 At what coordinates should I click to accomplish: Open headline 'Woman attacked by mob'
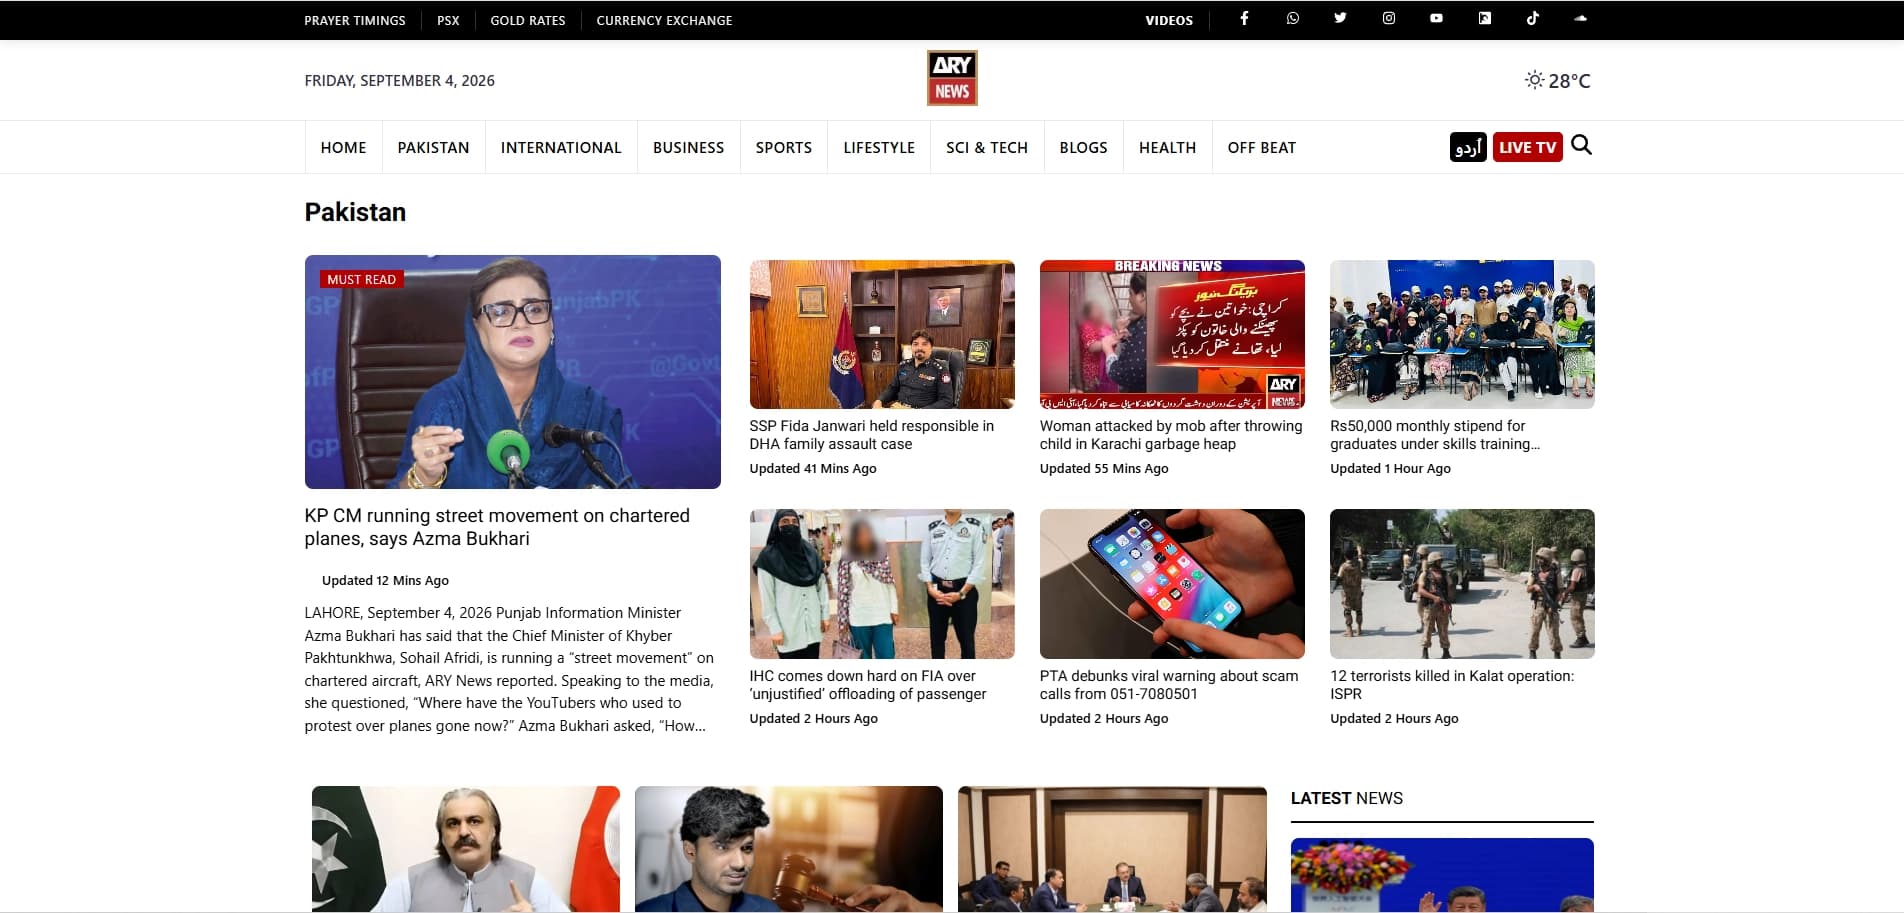click(1171, 435)
